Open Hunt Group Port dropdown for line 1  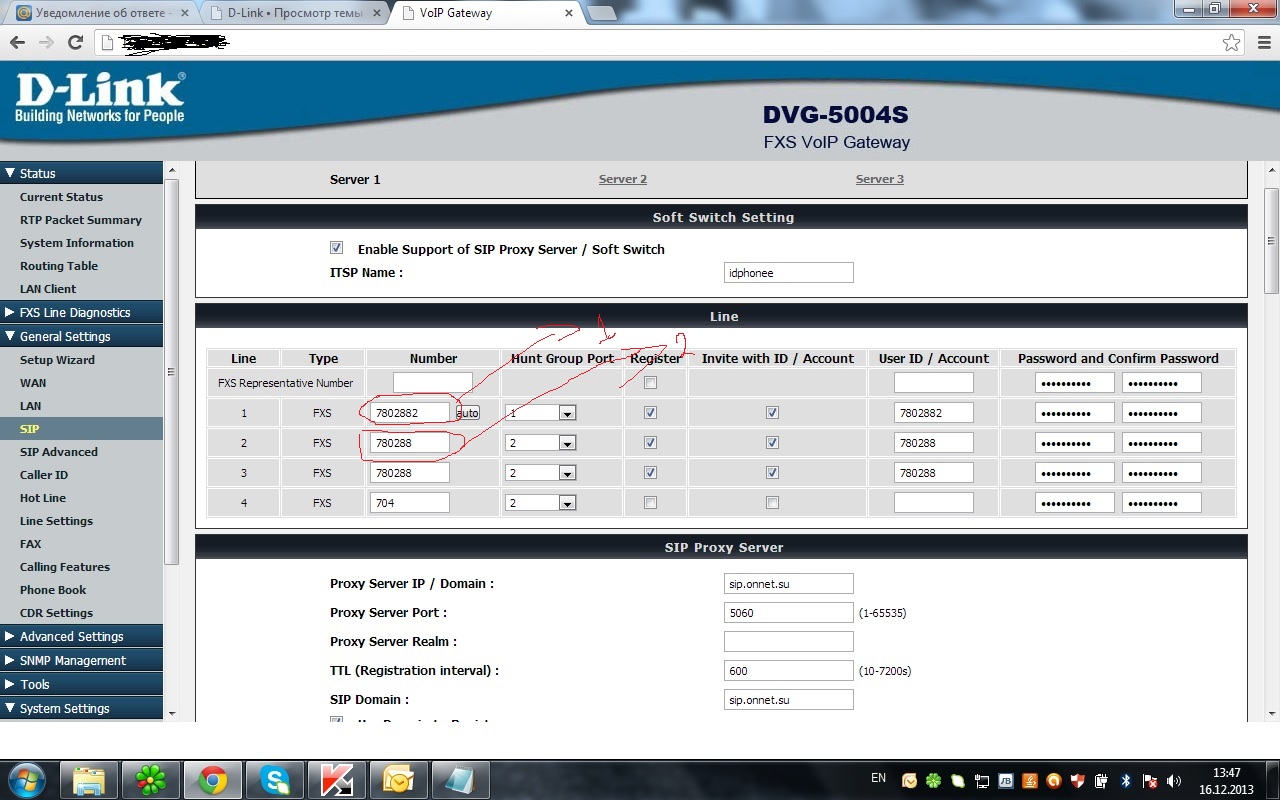(x=541, y=413)
